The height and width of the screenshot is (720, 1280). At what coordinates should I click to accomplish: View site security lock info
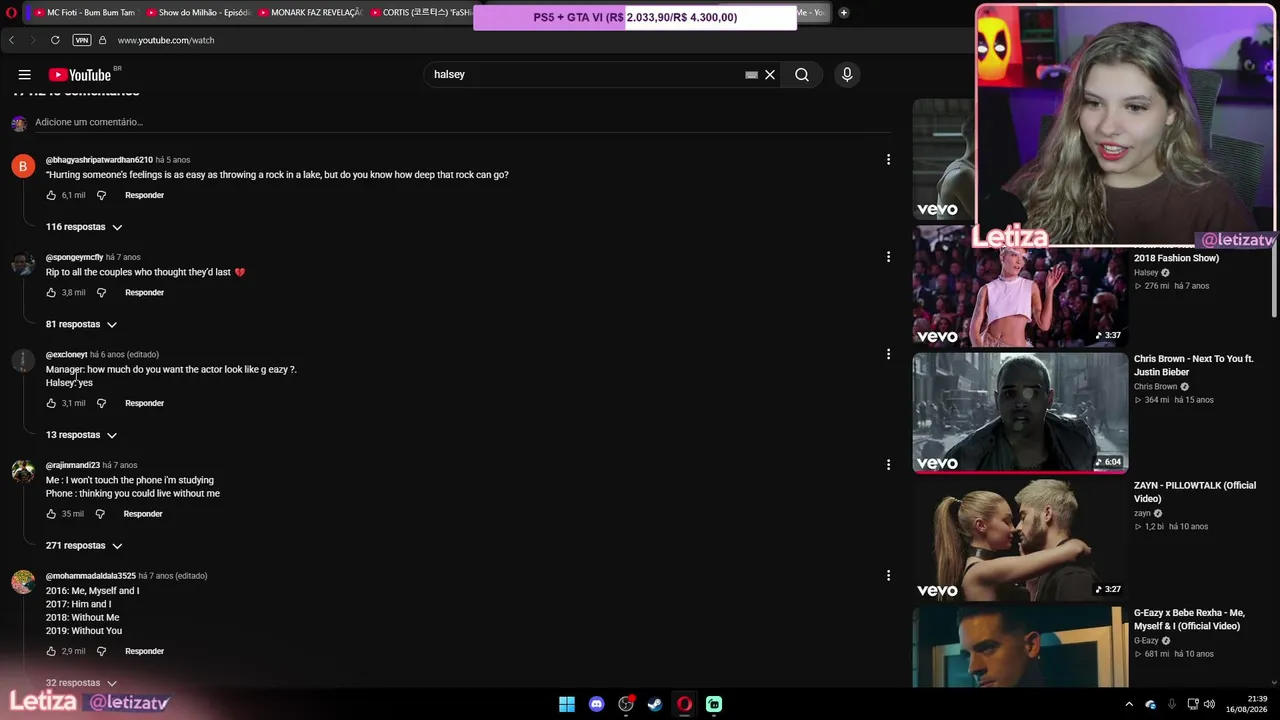click(x=102, y=40)
